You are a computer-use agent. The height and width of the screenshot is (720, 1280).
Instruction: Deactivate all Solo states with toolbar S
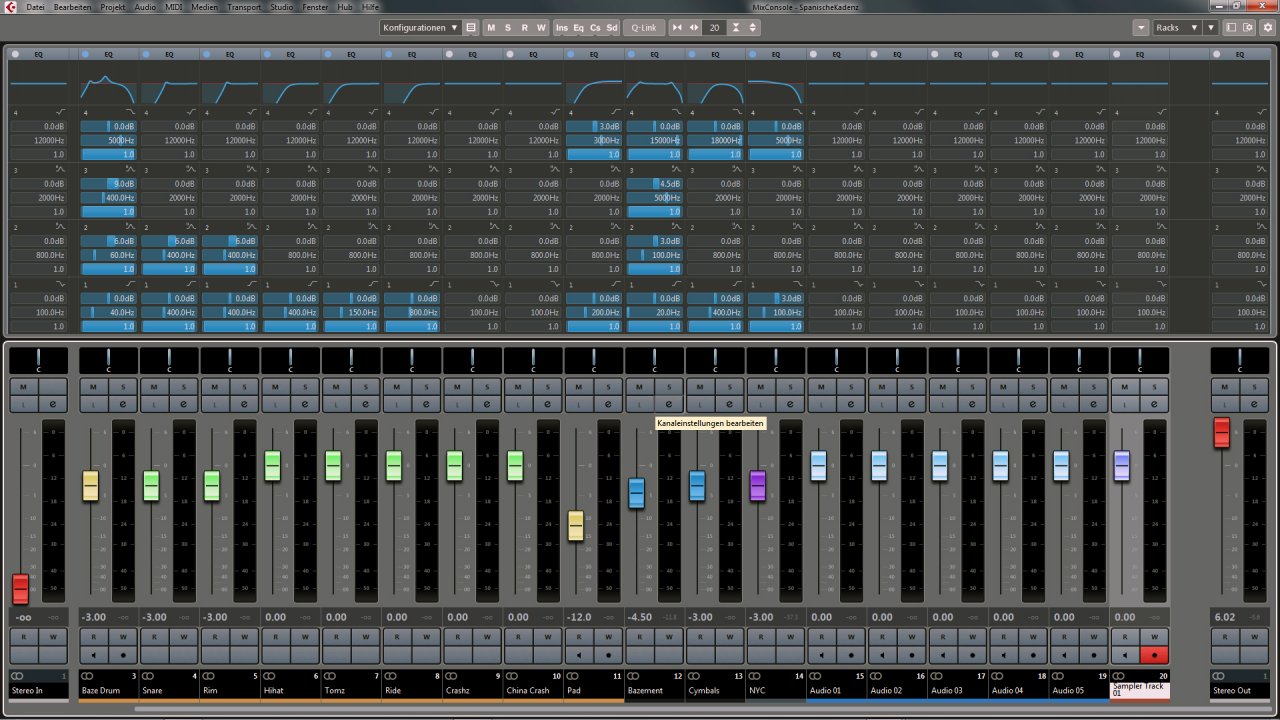click(x=507, y=28)
